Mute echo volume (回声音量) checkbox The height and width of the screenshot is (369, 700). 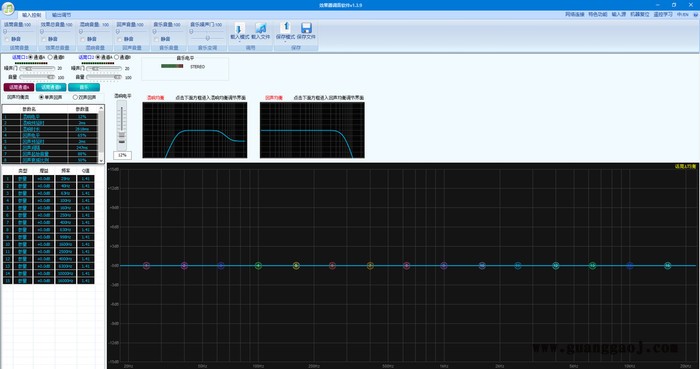[x=120, y=39]
